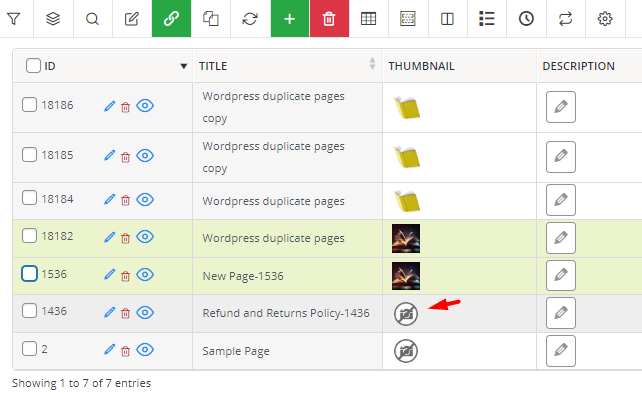Screen dimensions: 642x395
Task: Edit description for New Page-1536
Action: coord(561,275)
